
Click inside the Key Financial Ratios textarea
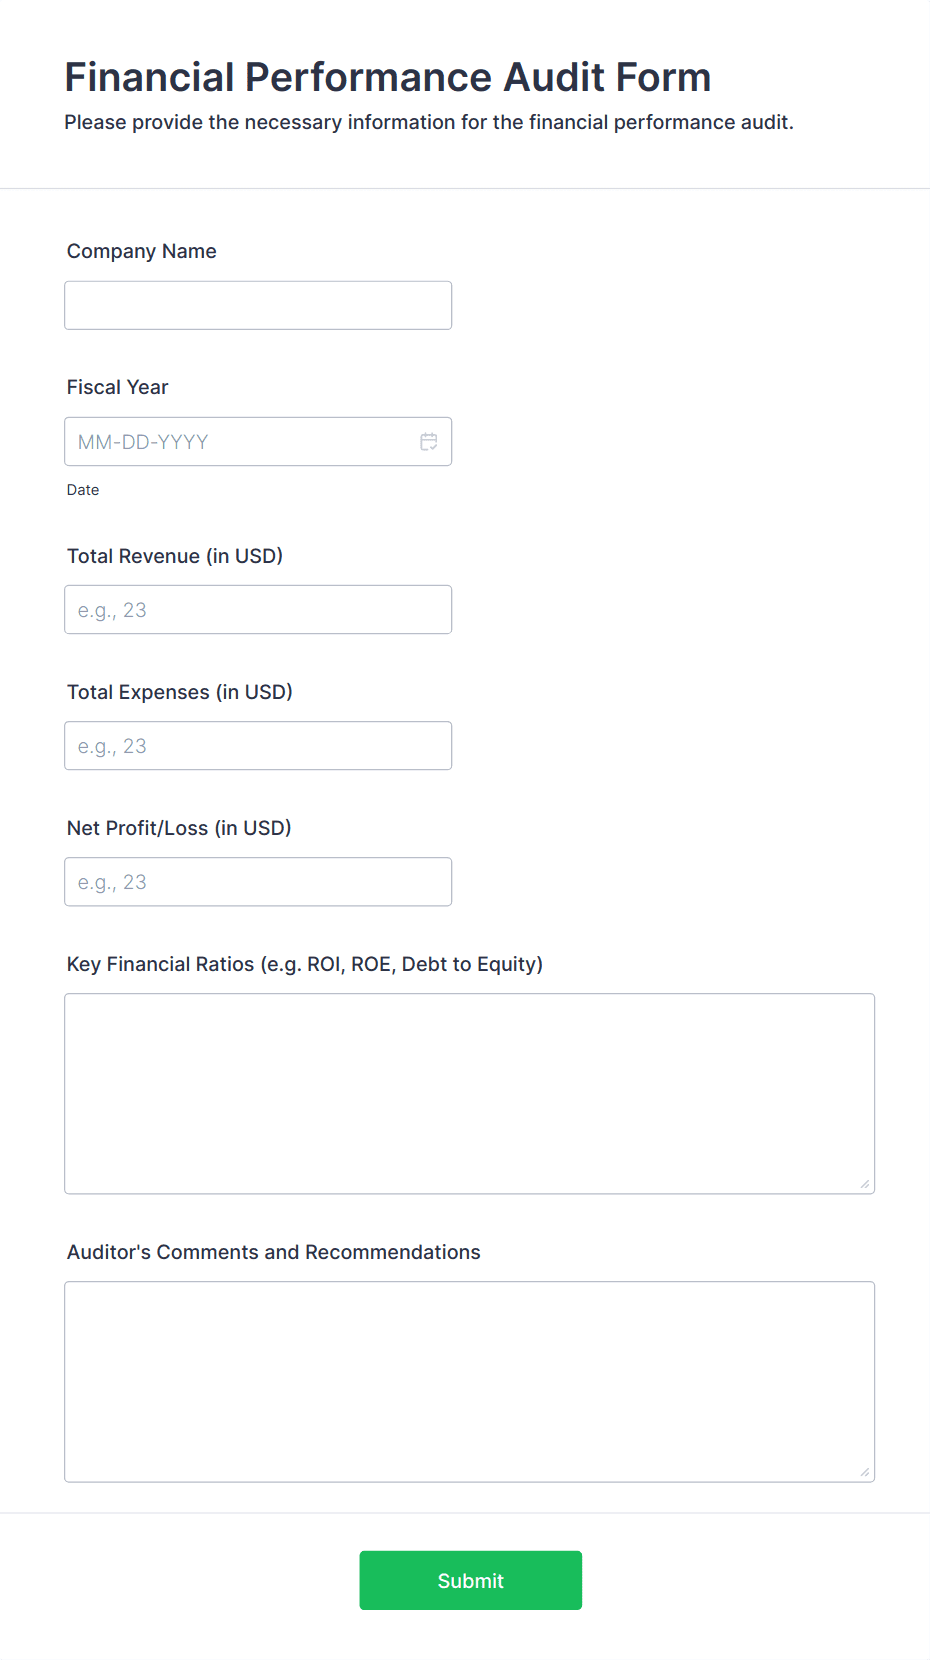(469, 1090)
